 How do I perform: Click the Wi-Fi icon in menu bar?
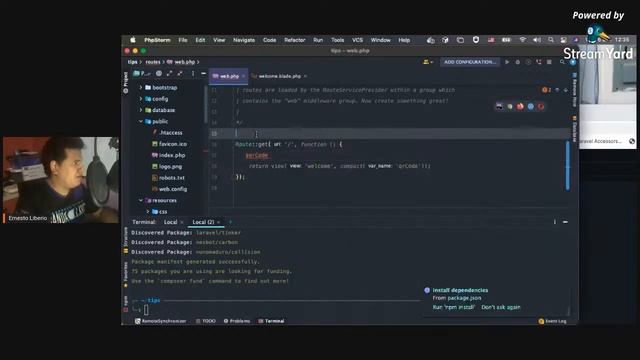(x=522, y=40)
